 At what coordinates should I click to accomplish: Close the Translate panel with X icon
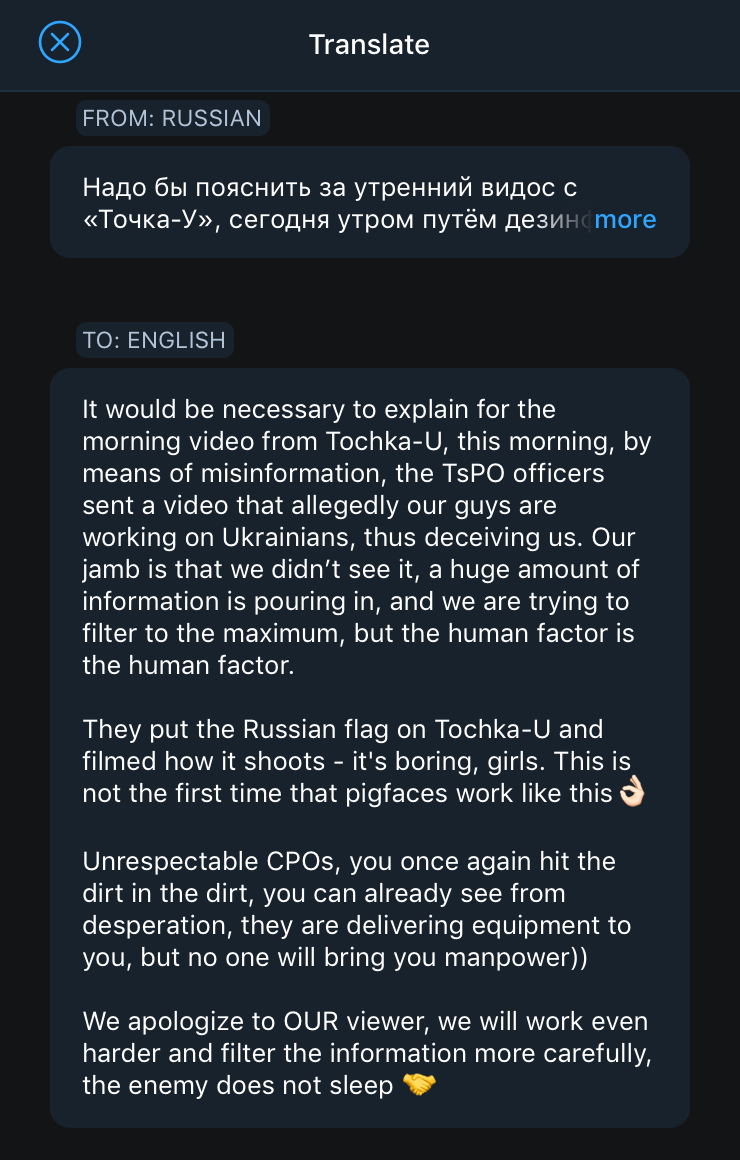[60, 42]
